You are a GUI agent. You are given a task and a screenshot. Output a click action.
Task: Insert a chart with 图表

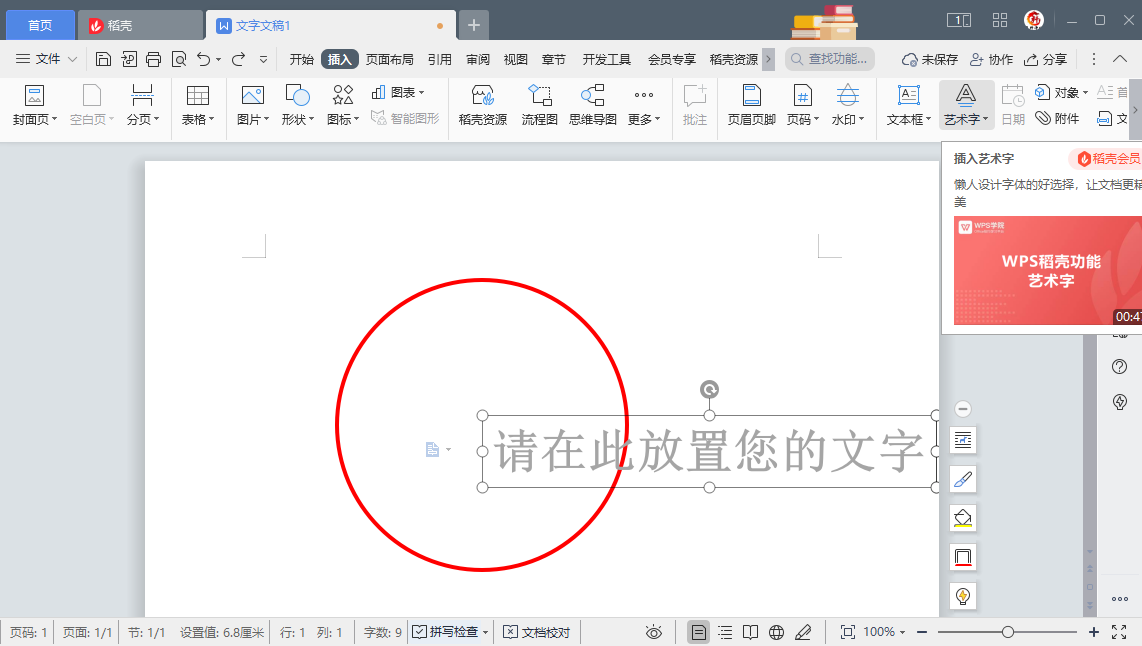click(398, 92)
